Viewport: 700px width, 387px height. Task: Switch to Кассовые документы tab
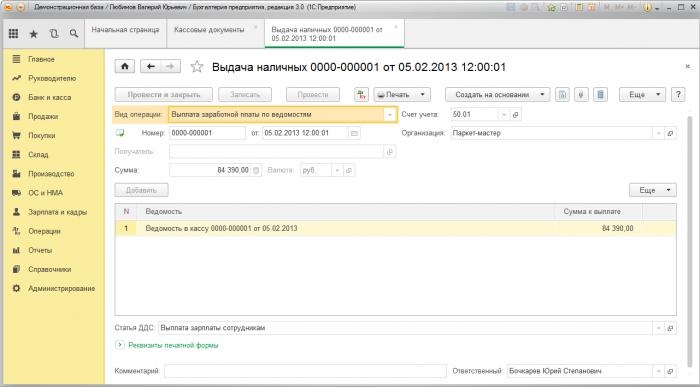coord(209,30)
